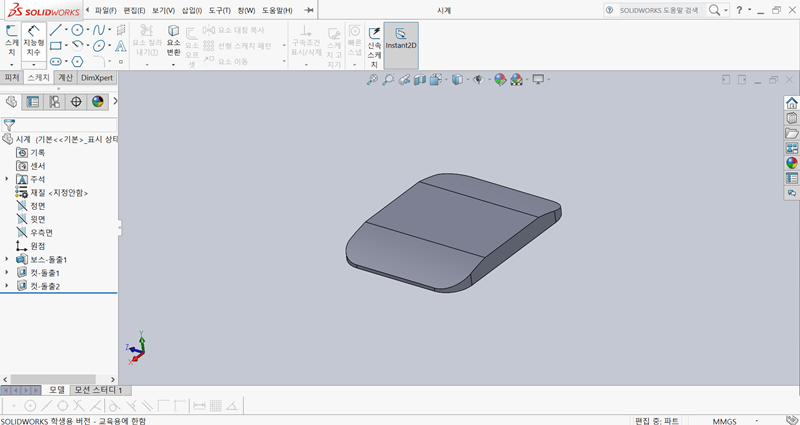The width and height of the screenshot is (800, 425).
Task: Open the DisplayManager color ball tab
Action: [97, 102]
